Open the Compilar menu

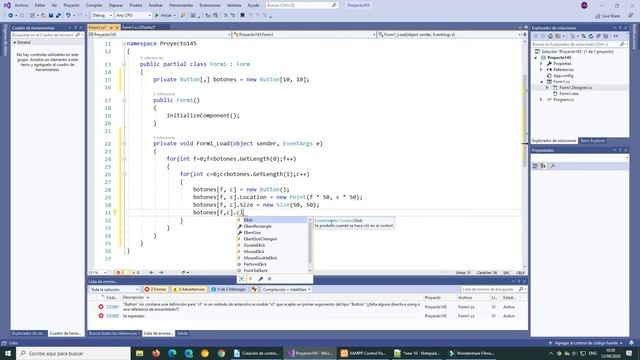click(x=94, y=5)
